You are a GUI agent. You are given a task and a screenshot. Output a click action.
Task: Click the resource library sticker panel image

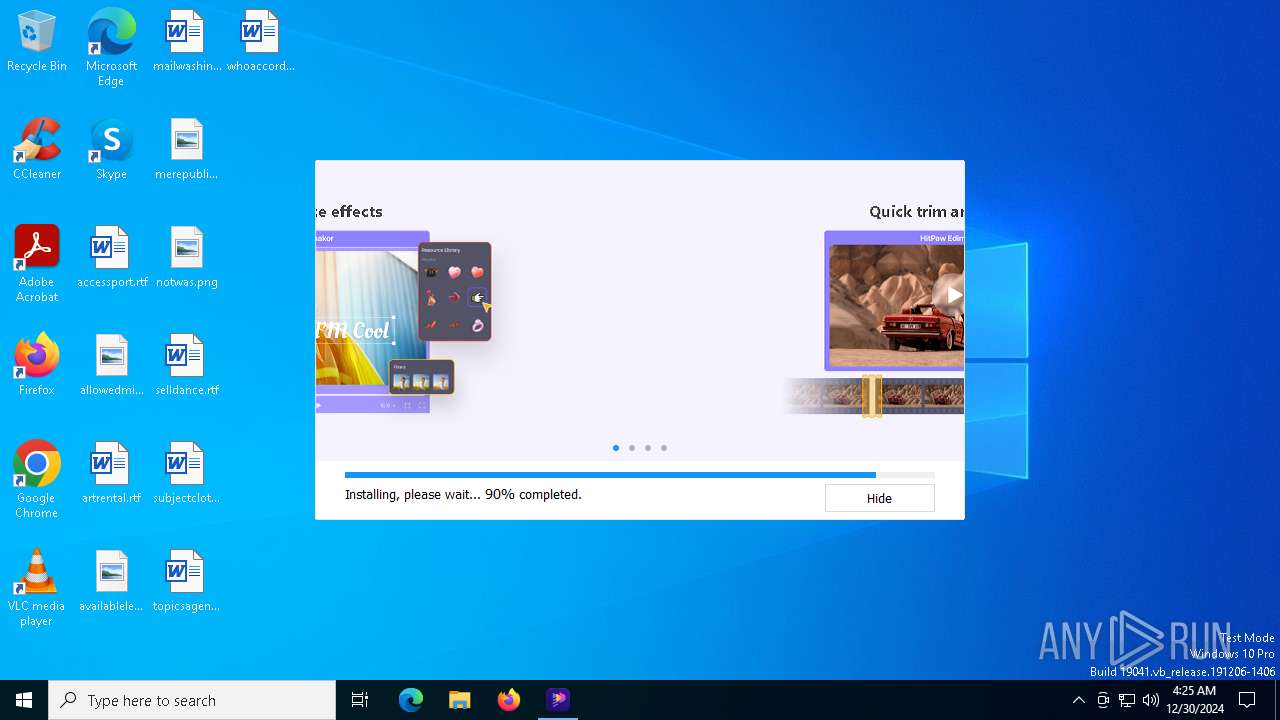pyautogui.click(x=455, y=291)
